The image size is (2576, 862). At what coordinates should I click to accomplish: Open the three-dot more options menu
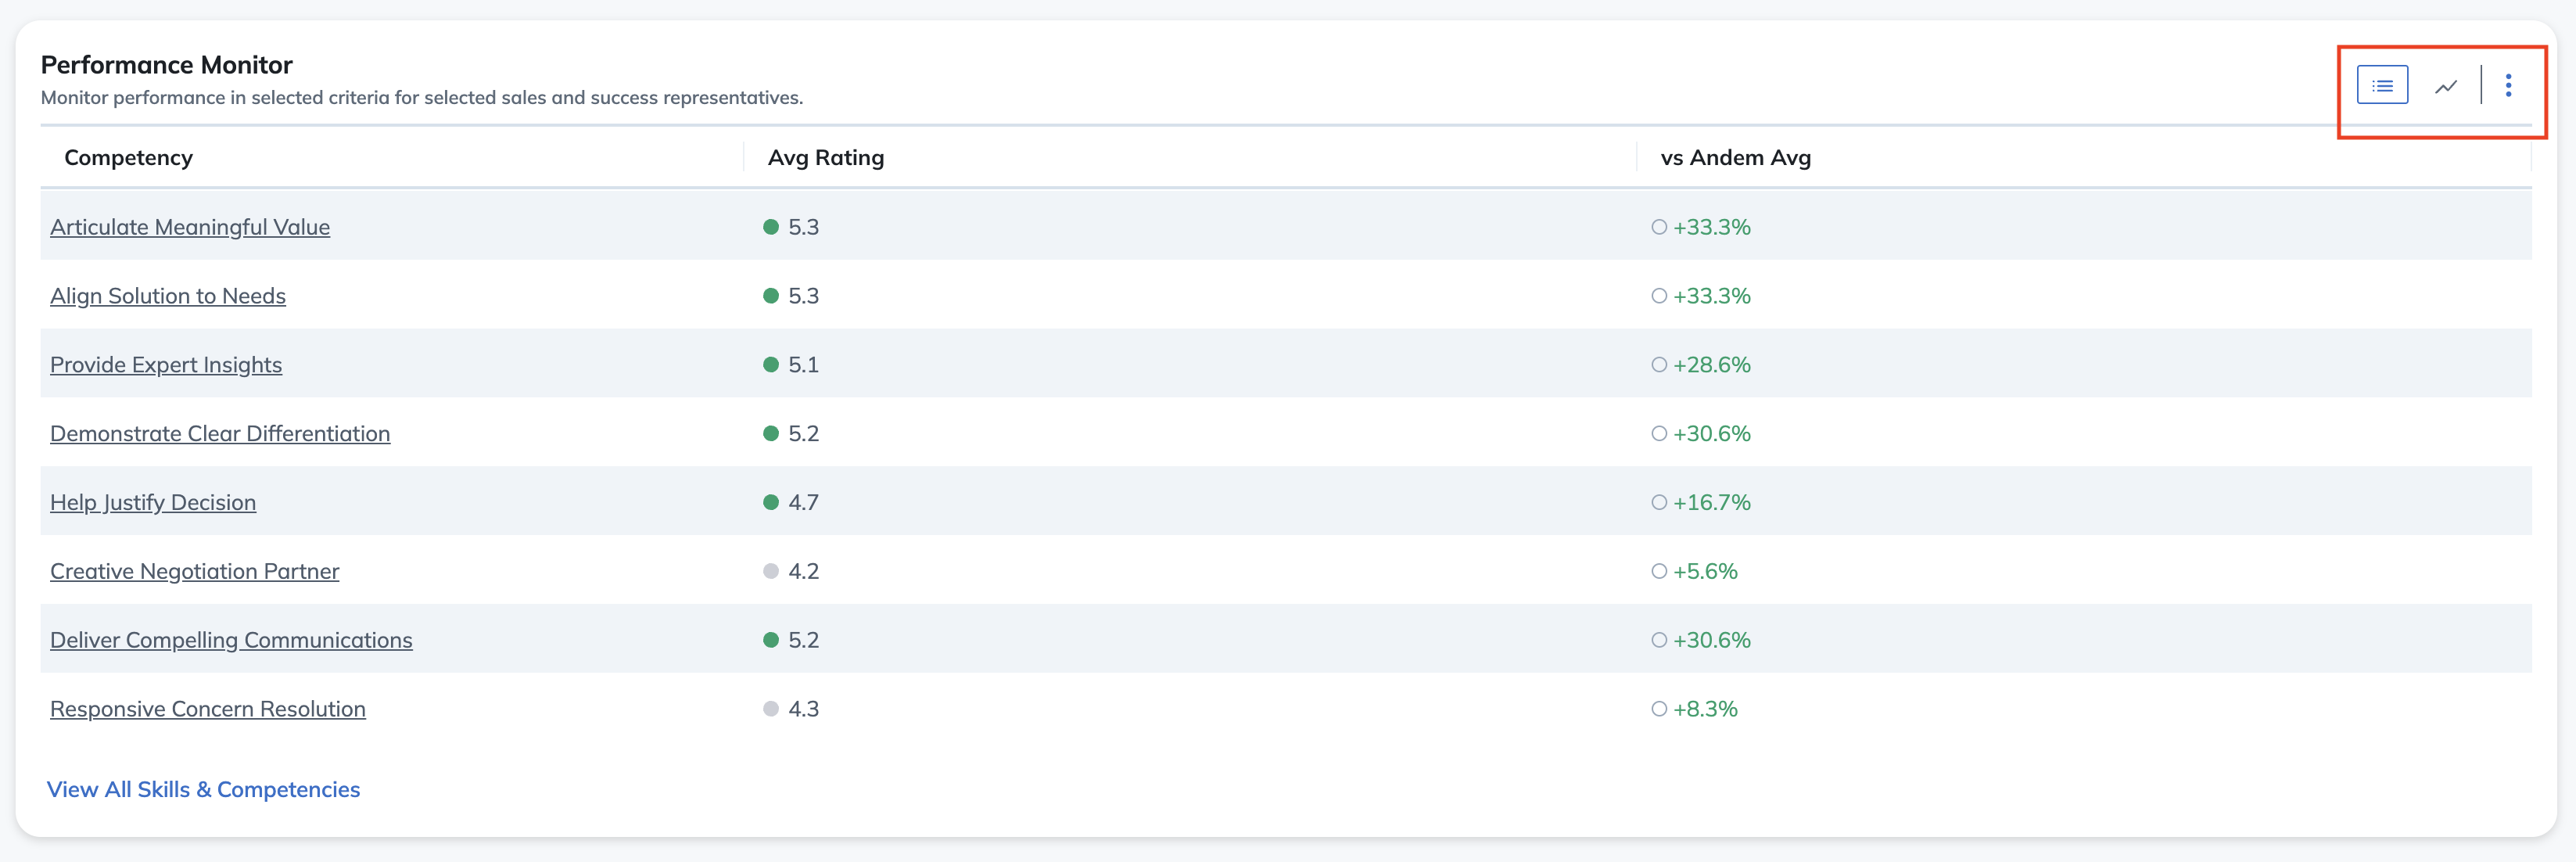[2508, 85]
